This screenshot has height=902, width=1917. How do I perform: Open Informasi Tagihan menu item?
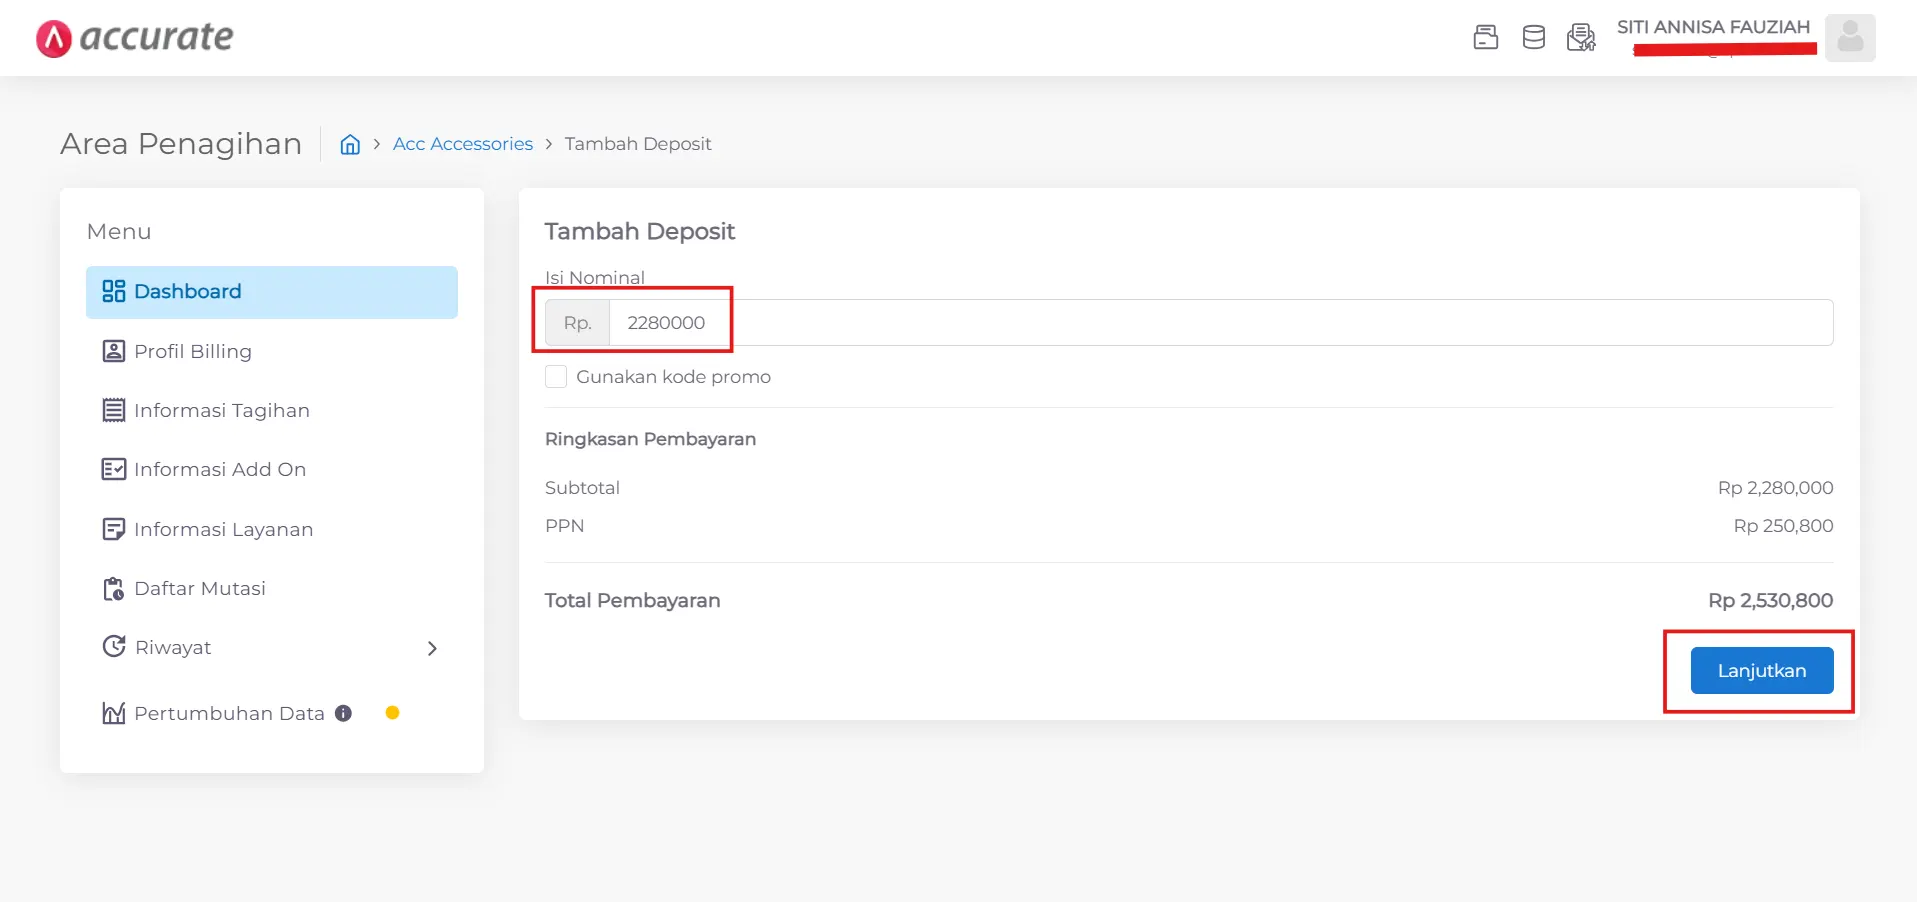[221, 410]
